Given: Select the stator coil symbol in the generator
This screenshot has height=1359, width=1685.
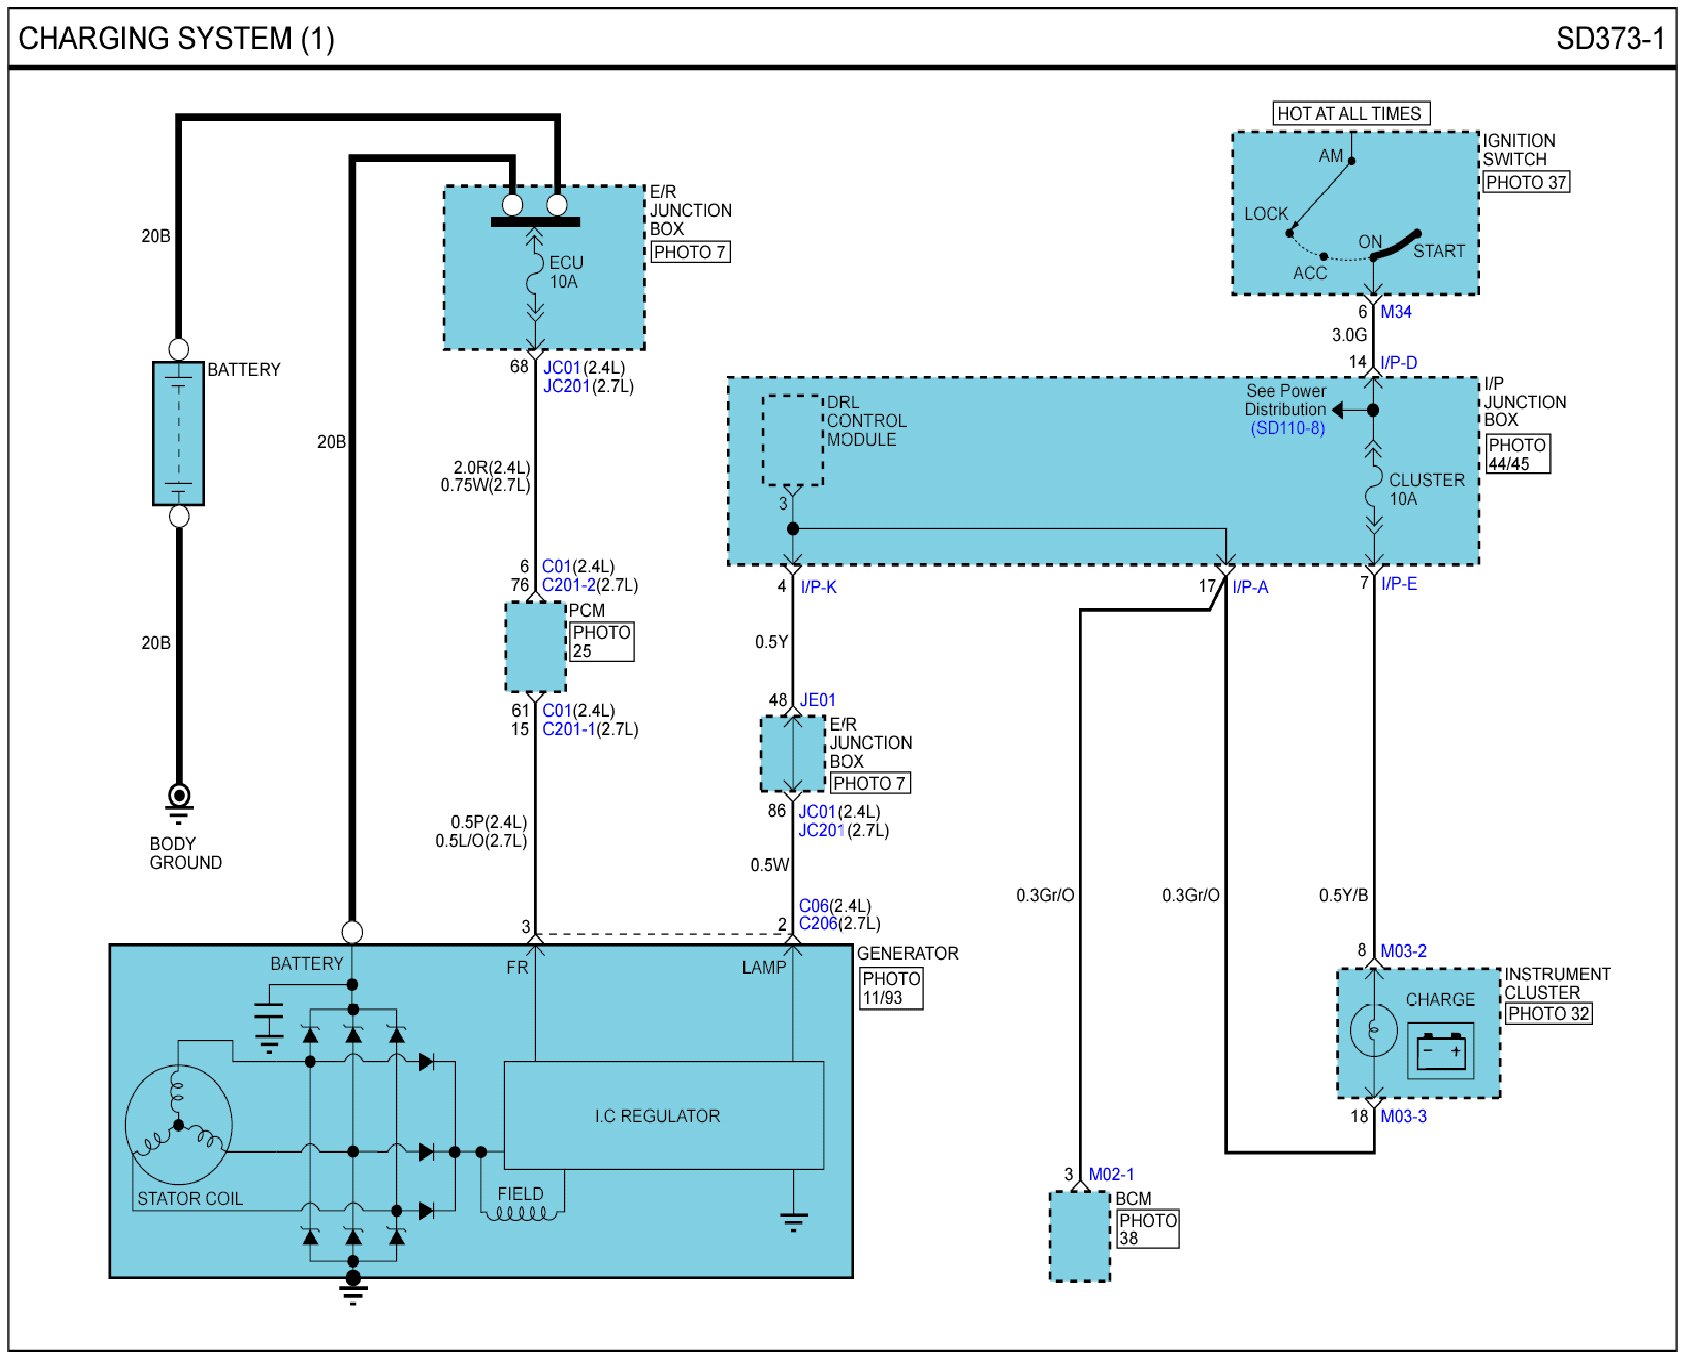Looking at the screenshot, I should [x=178, y=1125].
